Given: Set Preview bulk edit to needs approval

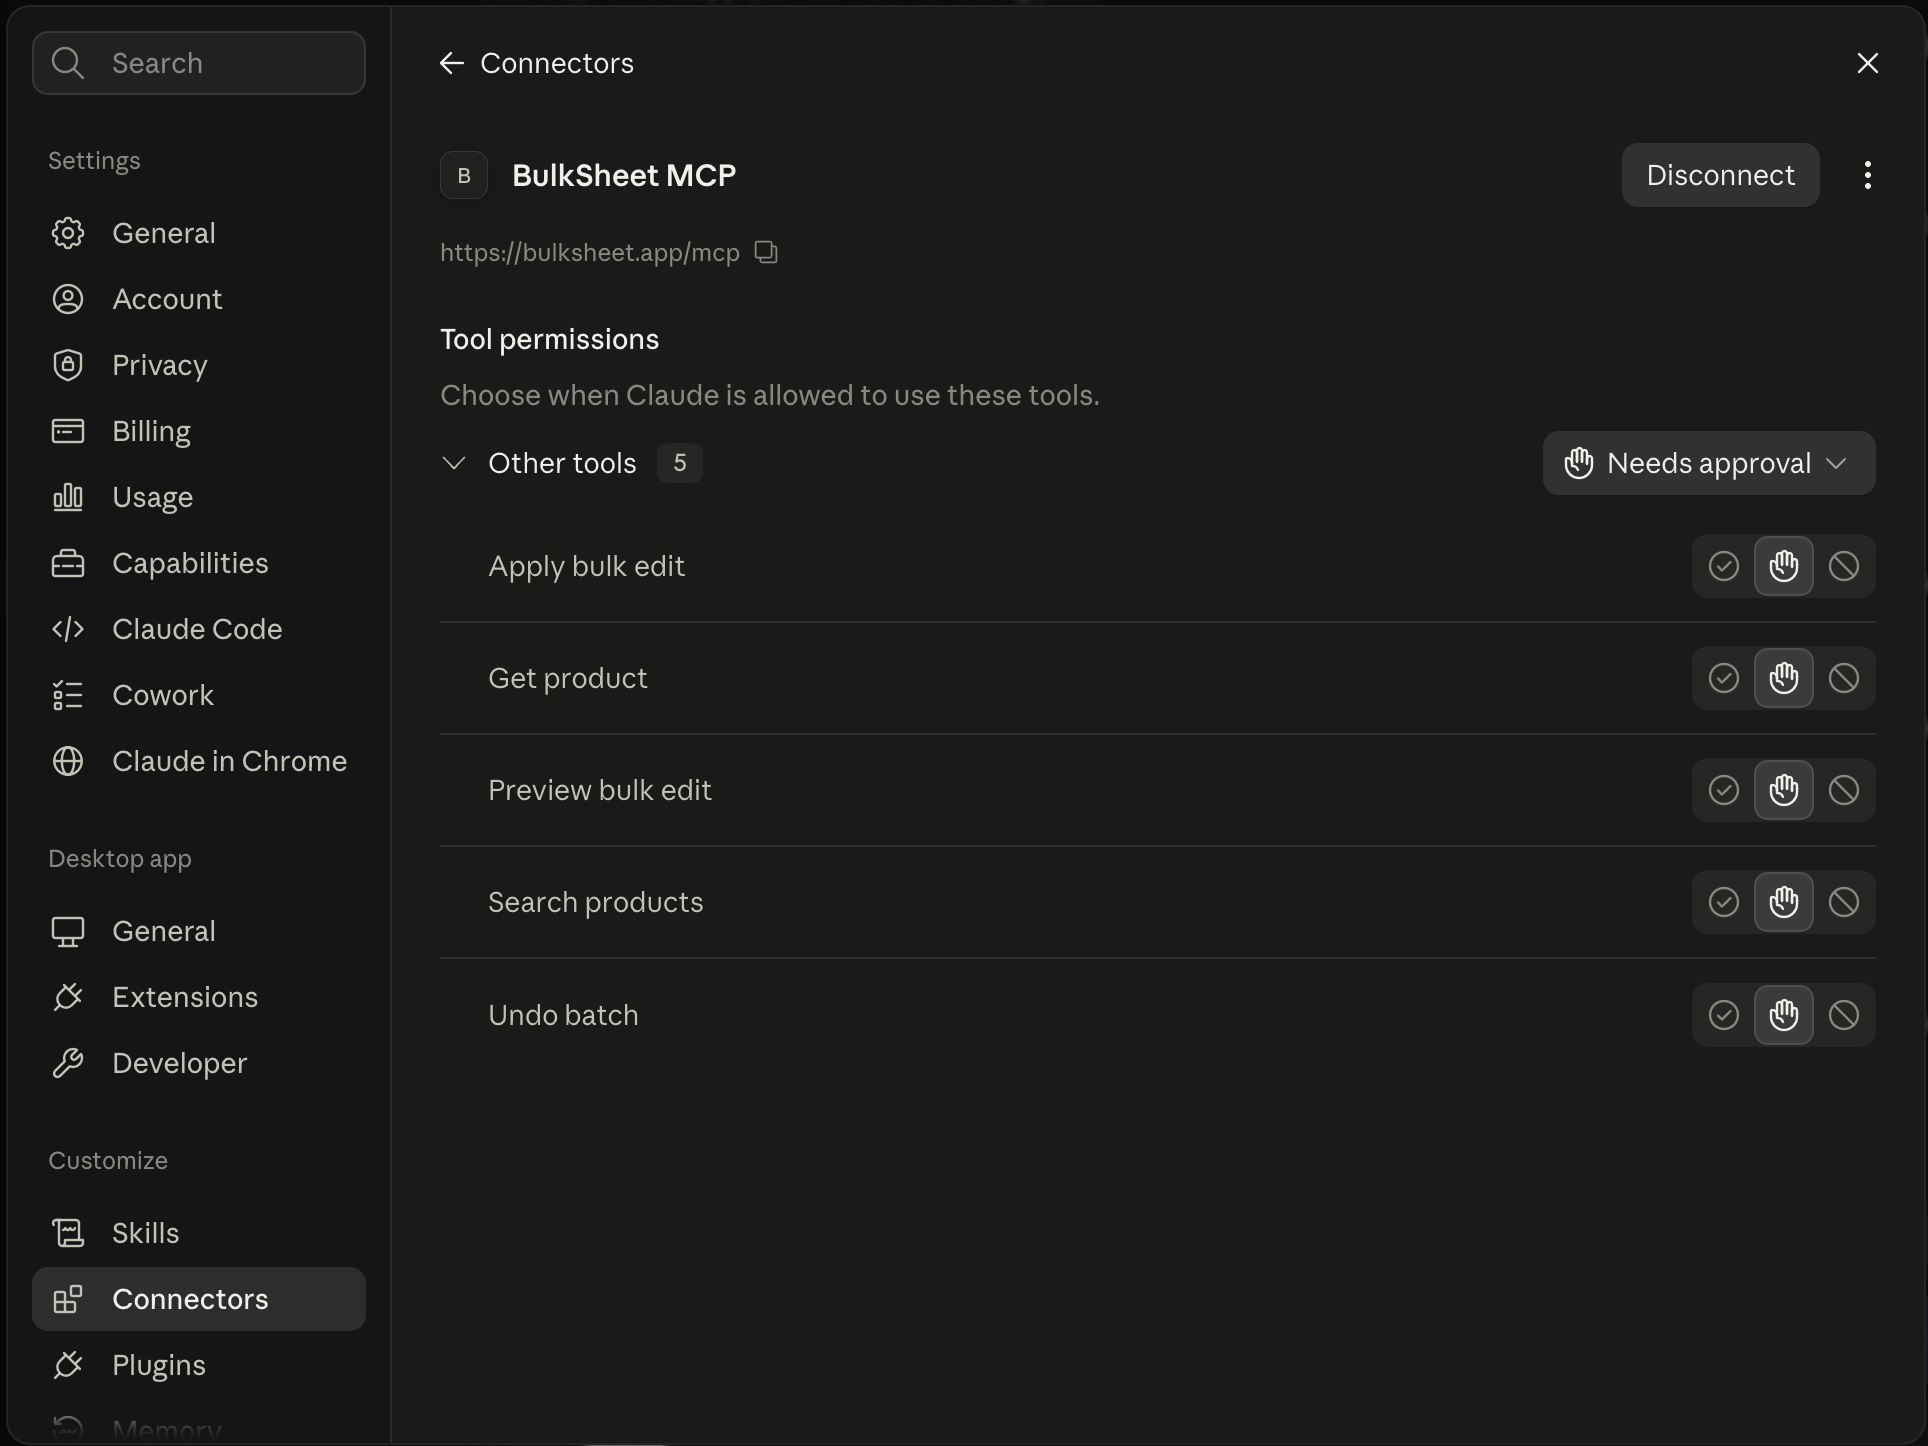Looking at the screenshot, I should [x=1783, y=790].
